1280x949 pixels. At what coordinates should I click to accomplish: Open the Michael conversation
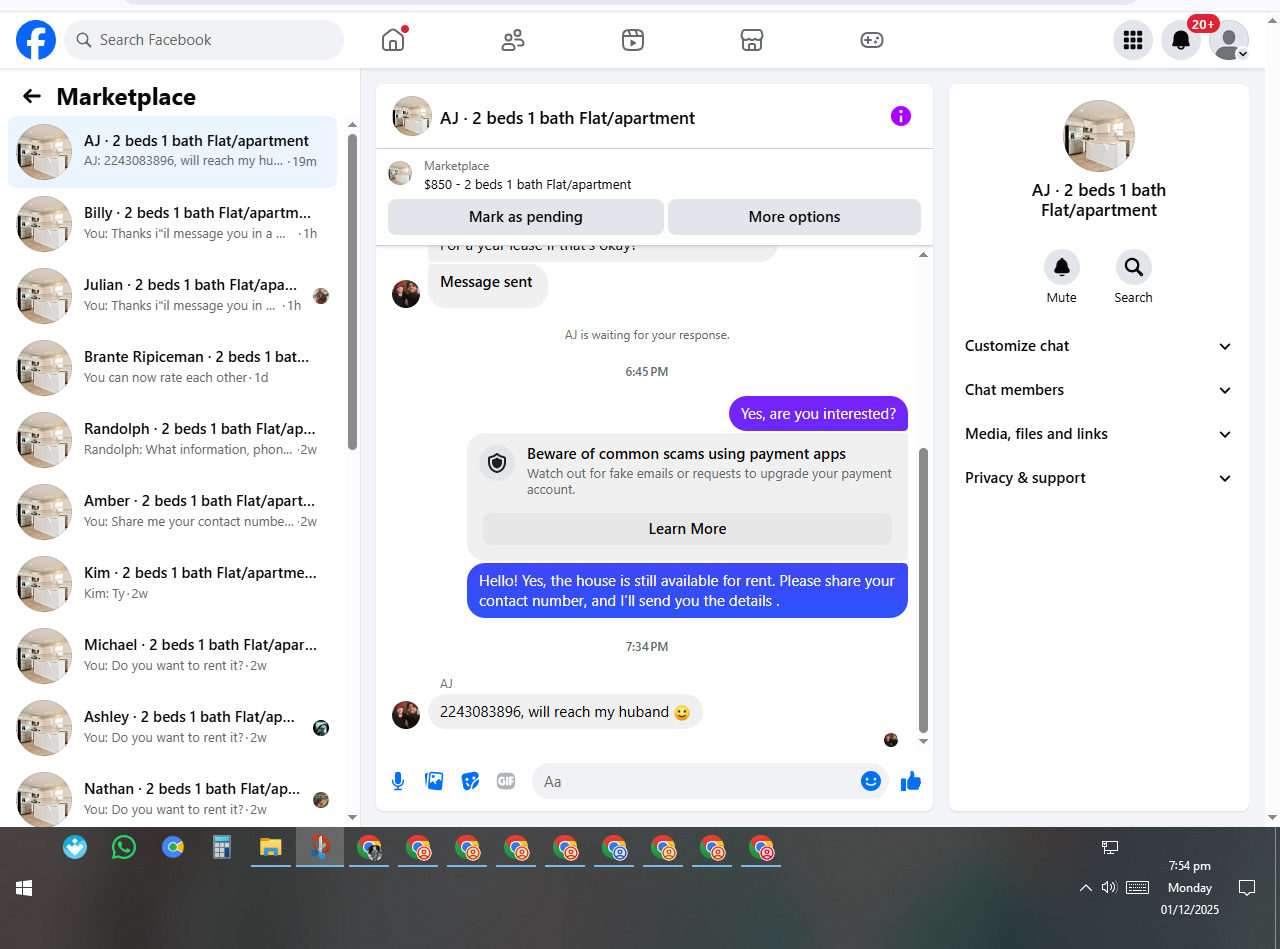coord(172,655)
